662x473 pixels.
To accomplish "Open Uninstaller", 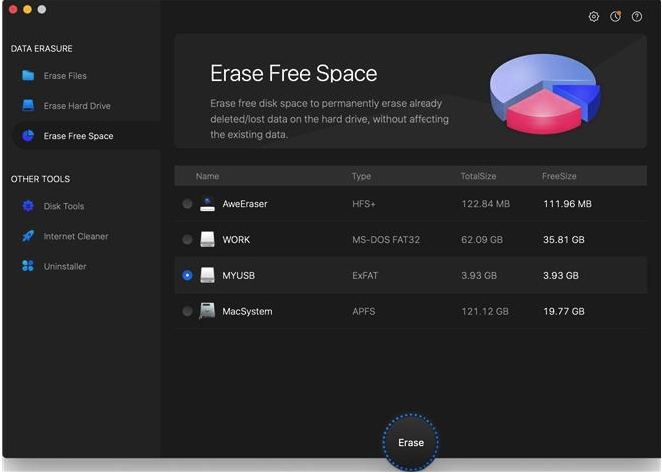I will coord(65,266).
